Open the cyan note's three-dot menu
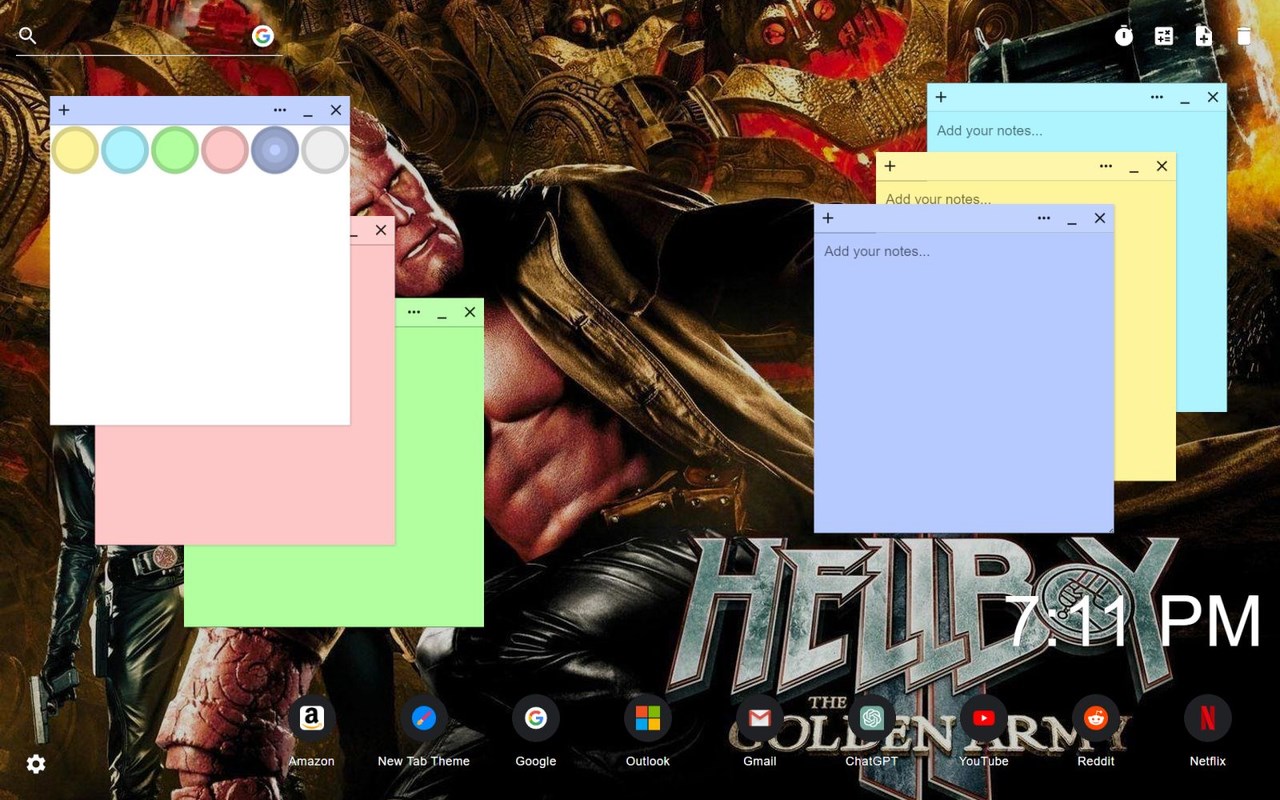This screenshot has height=800, width=1280. (x=1157, y=97)
